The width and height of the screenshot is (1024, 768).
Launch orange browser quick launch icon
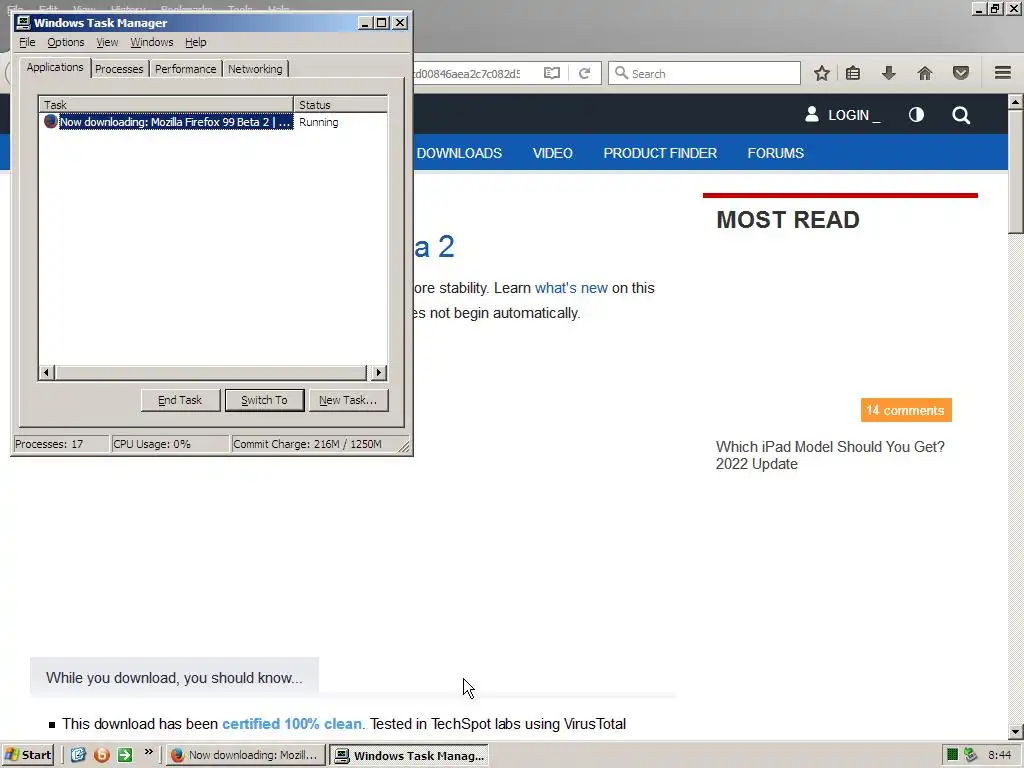(102, 755)
